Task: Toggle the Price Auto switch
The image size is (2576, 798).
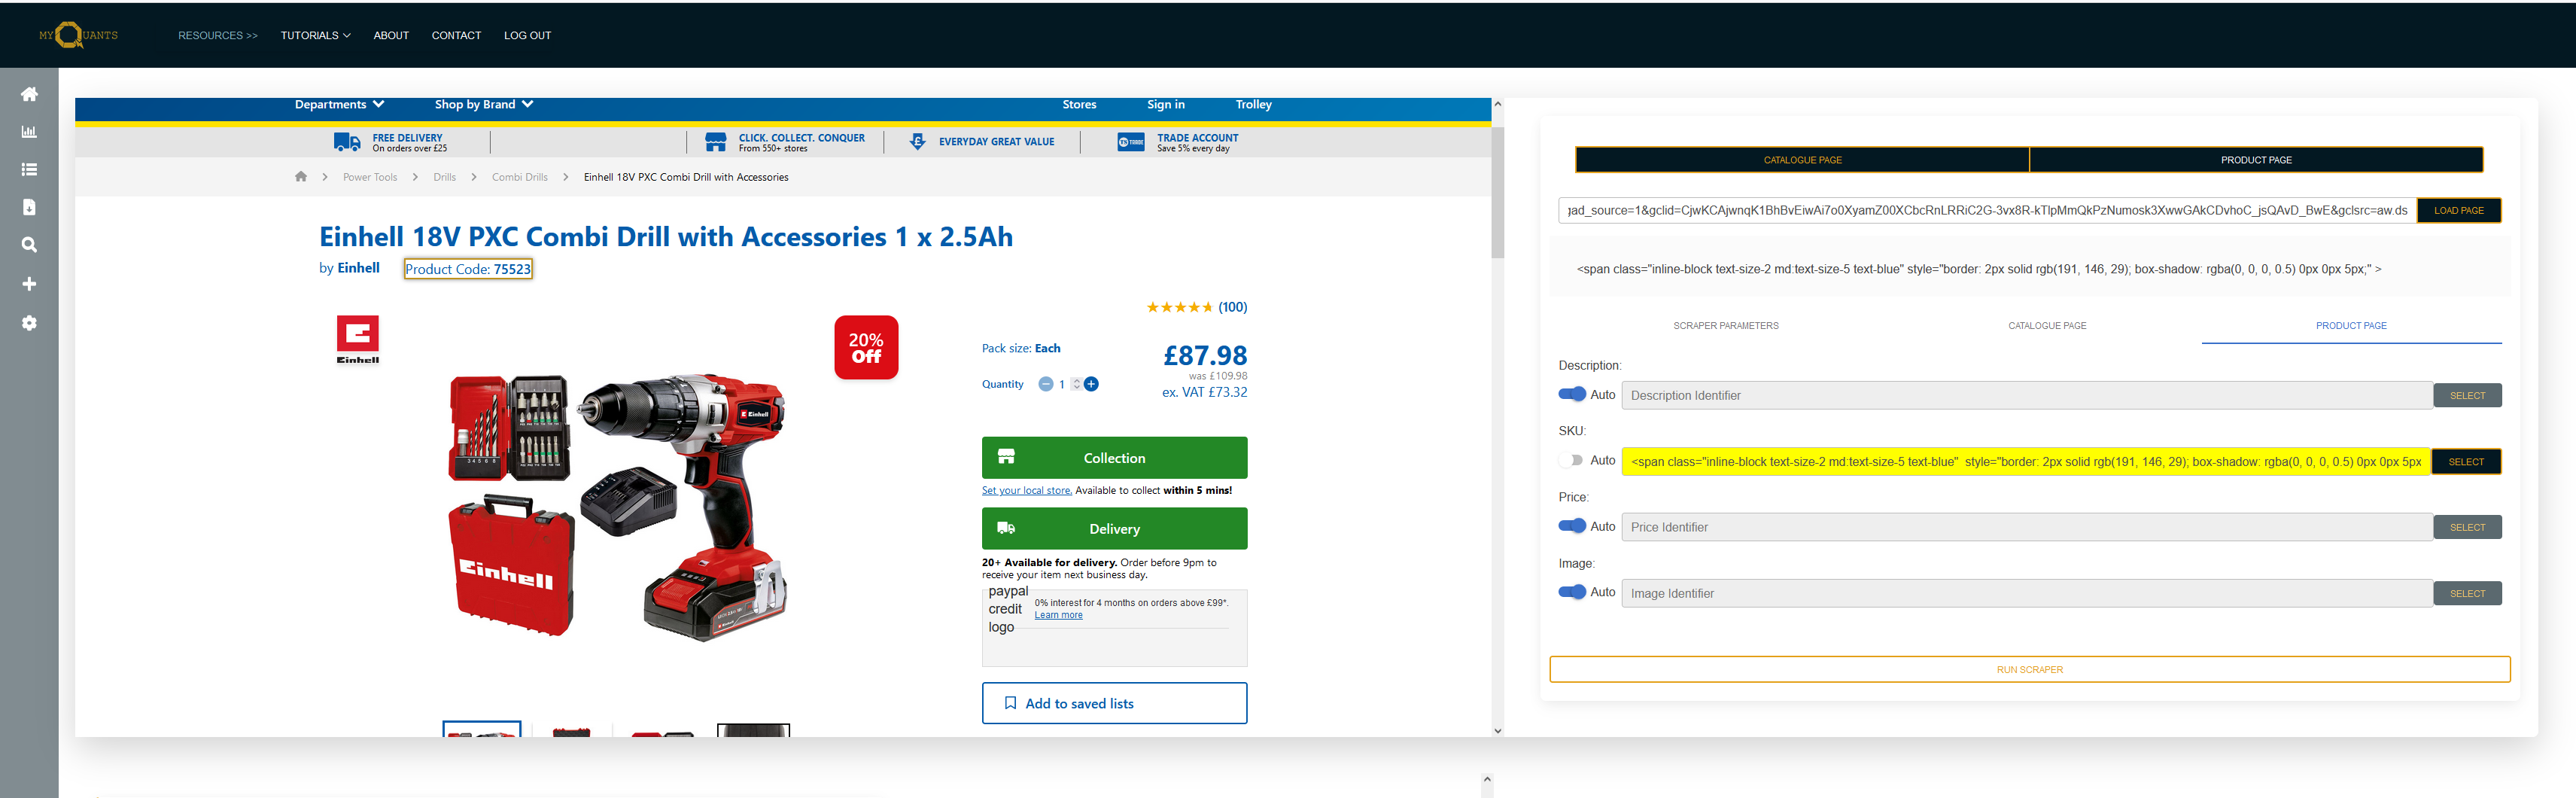Action: click(1572, 526)
